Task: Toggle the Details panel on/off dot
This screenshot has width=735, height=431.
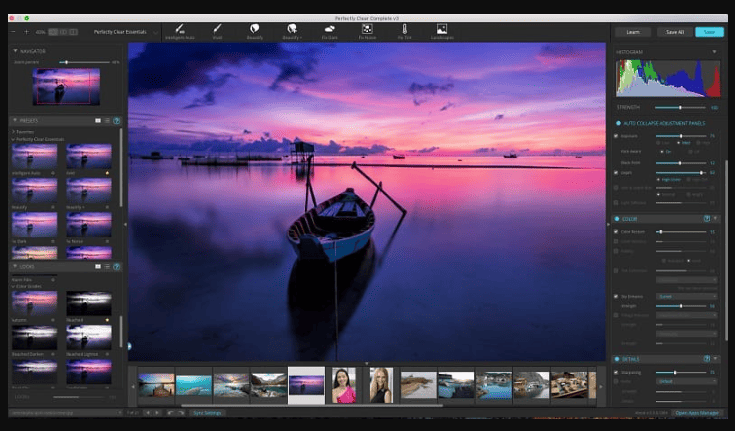Action: pos(617,359)
